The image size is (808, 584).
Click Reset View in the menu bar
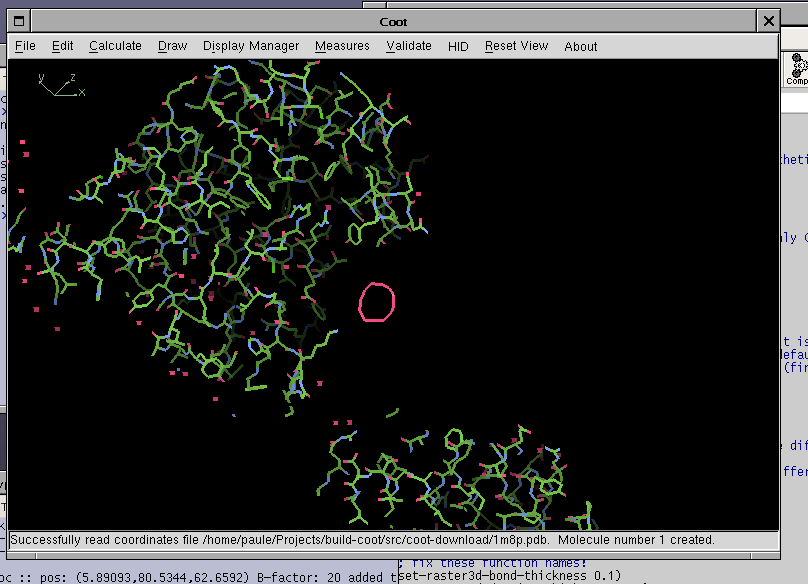(x=516, y=46)
